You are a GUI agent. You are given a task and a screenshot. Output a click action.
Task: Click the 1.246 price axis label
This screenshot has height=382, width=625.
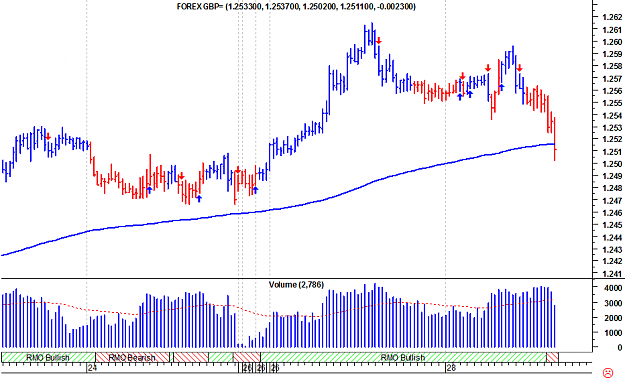point(612,213)
